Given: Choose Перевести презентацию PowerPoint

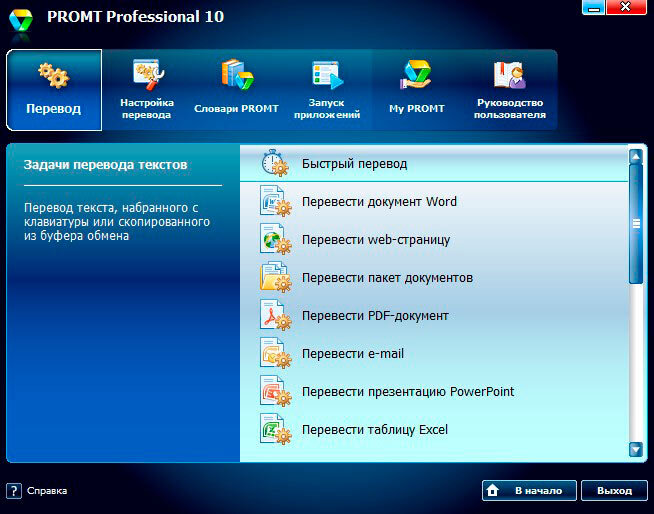Looking at the screenshot, I should tap(434, 391).
